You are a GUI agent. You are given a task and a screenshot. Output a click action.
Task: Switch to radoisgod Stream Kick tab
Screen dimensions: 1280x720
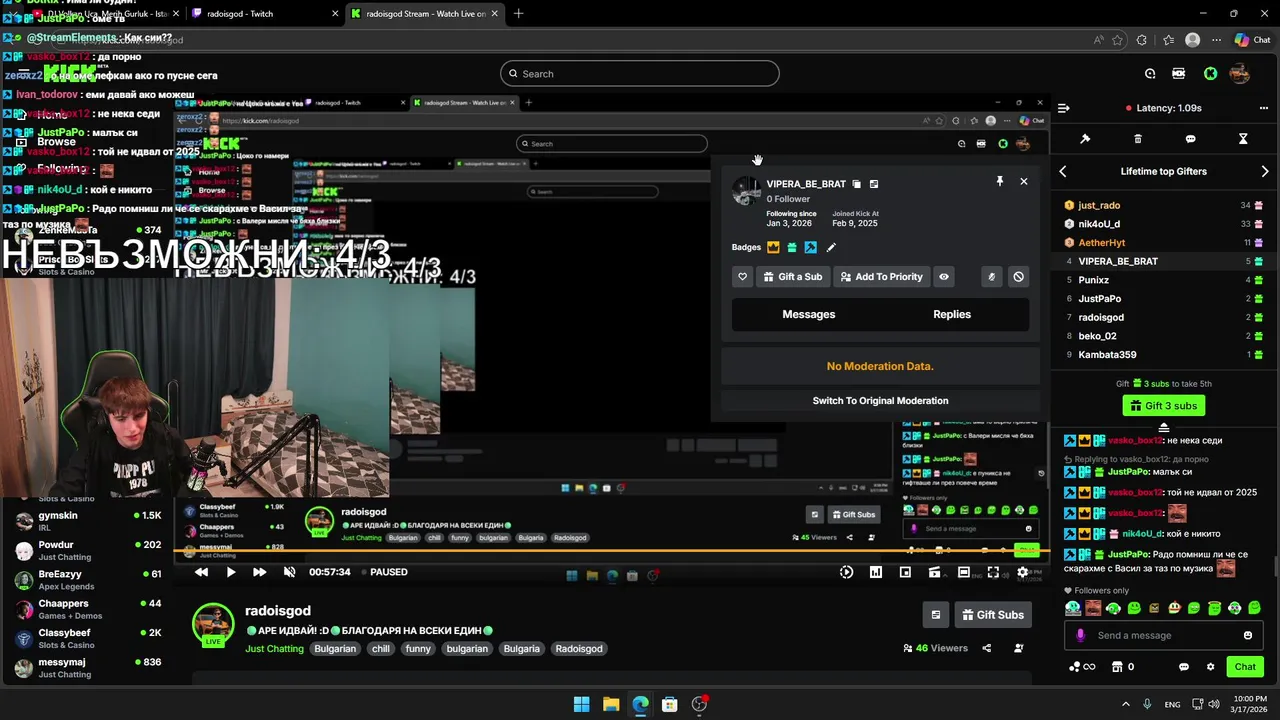(x=425, y=14)
